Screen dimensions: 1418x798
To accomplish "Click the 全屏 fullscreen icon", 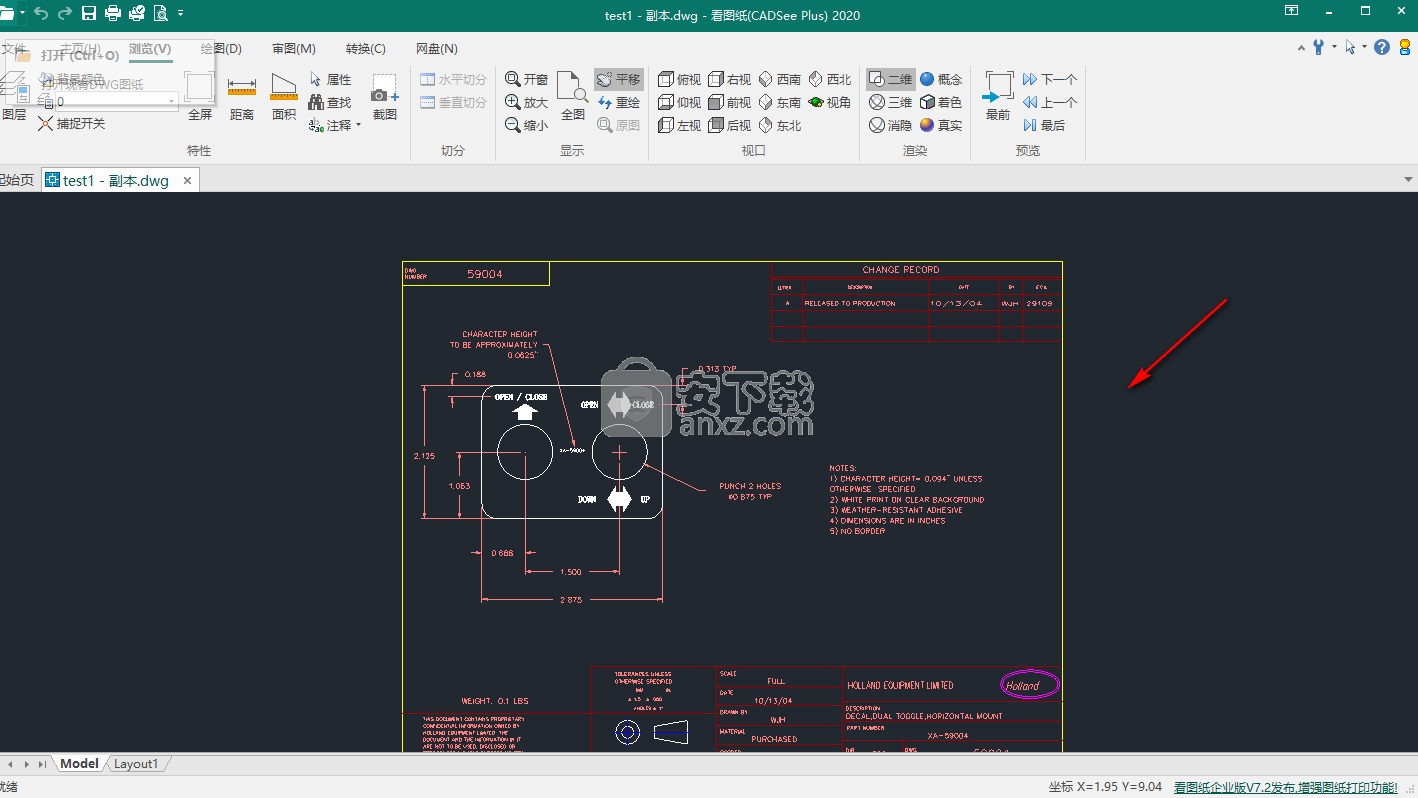I will point(200,97).
